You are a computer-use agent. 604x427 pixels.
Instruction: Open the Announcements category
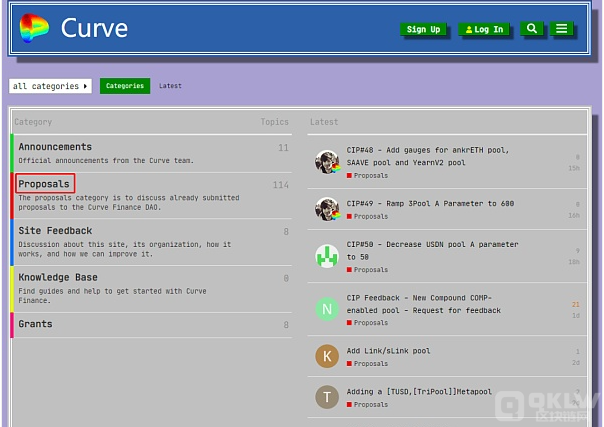55,147
